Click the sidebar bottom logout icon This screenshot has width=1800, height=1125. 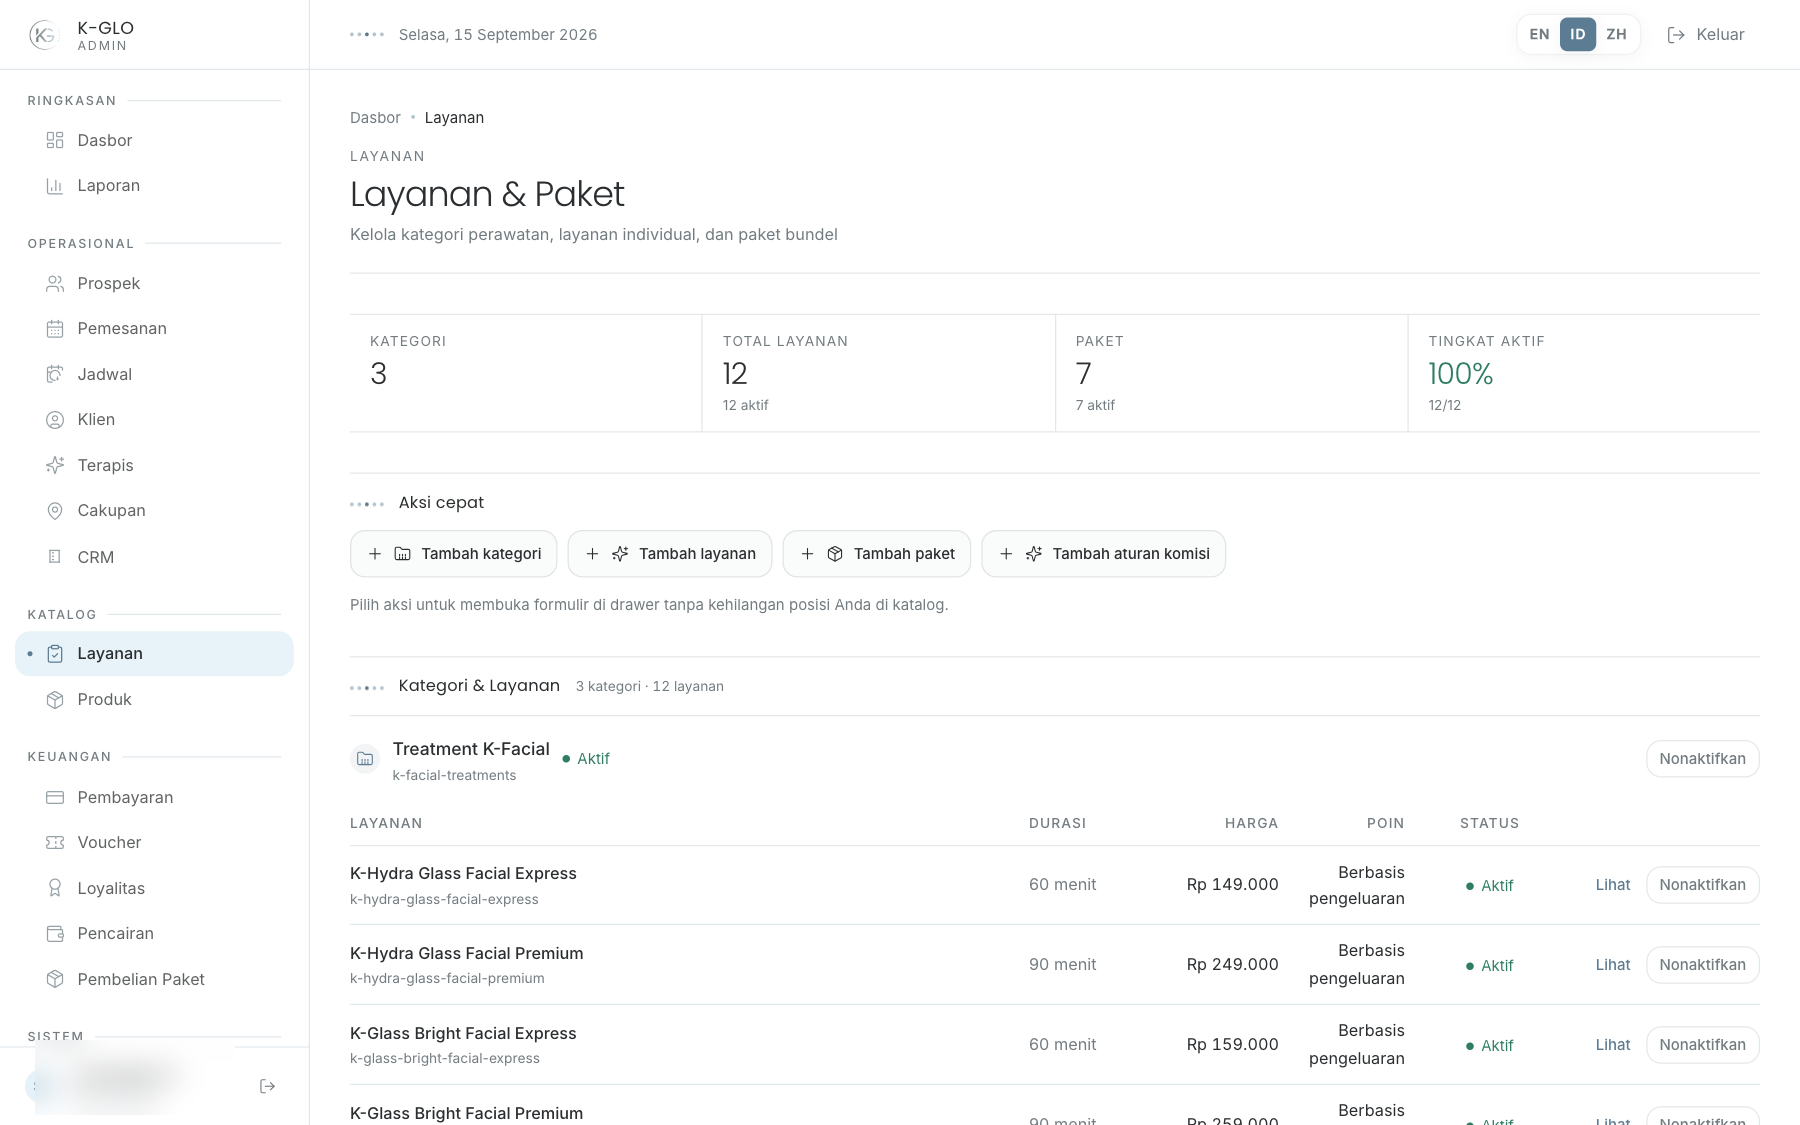267,1086
